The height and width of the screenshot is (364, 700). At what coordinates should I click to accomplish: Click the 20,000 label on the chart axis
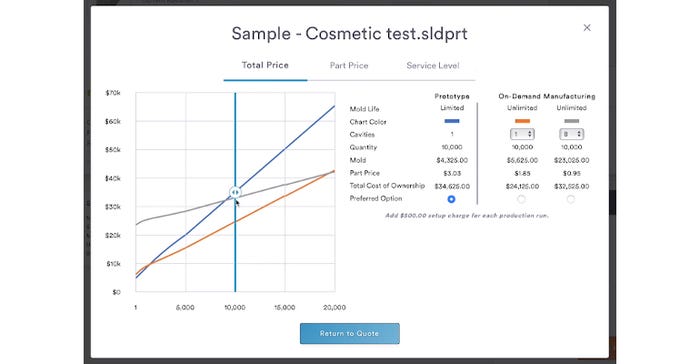tap(334, 307)
